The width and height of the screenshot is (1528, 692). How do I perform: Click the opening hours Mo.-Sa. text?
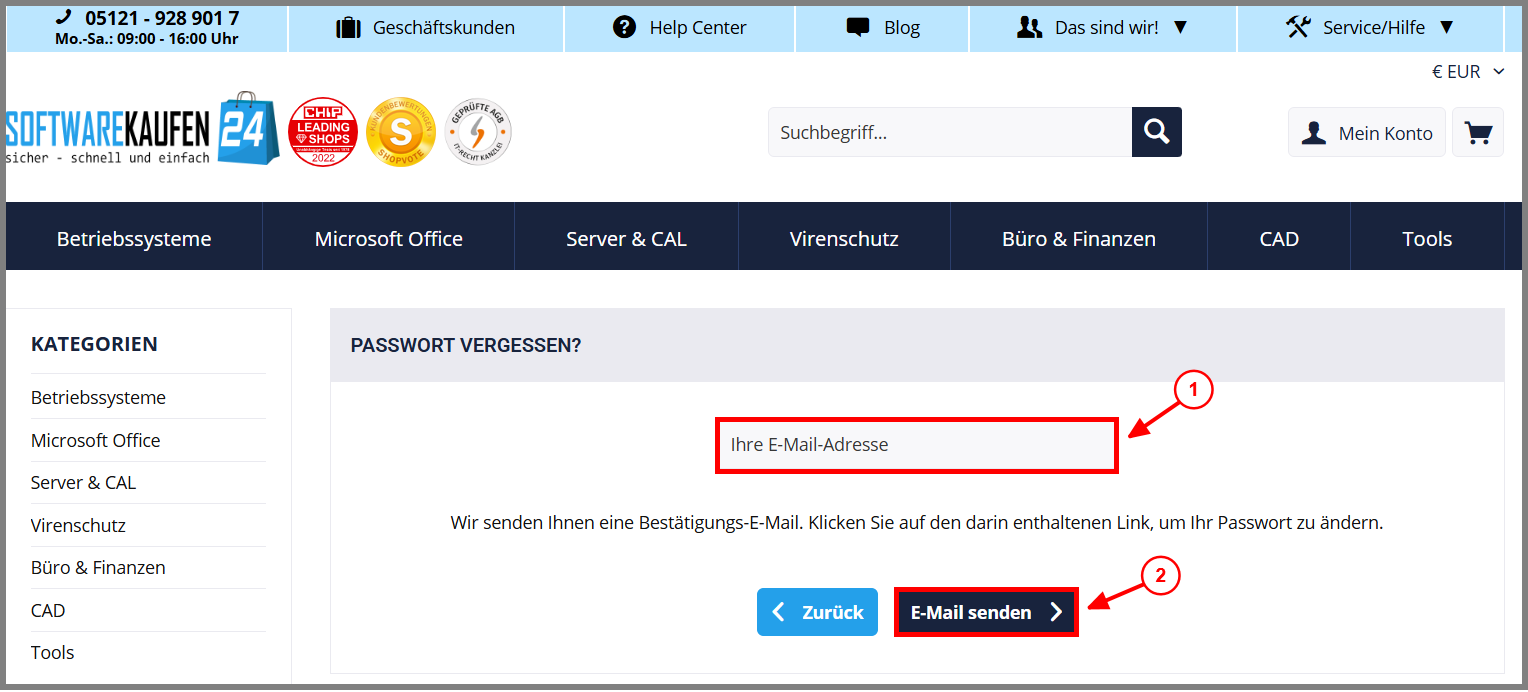148,39
